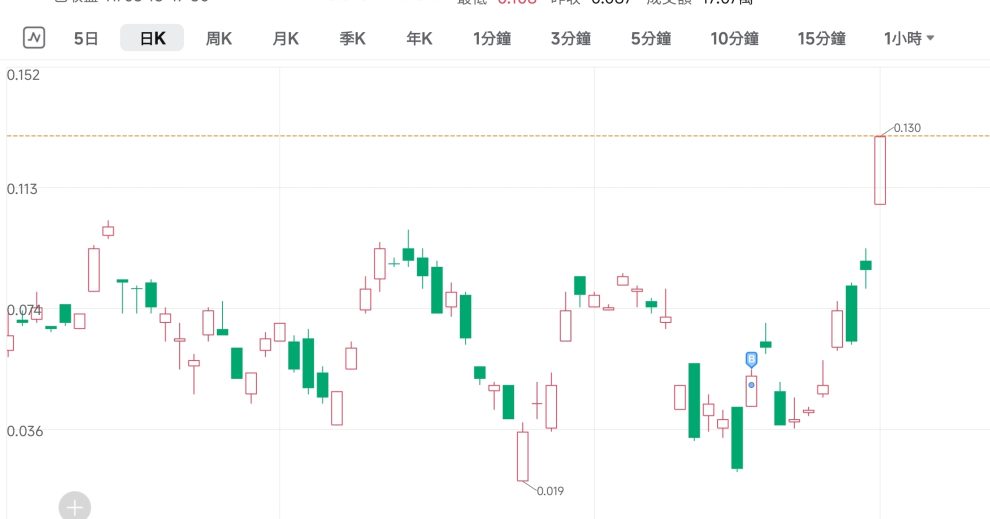Open the 10分鐘 interval chart
This screenshot has width=990, height=519.
(x=734, y=39)
